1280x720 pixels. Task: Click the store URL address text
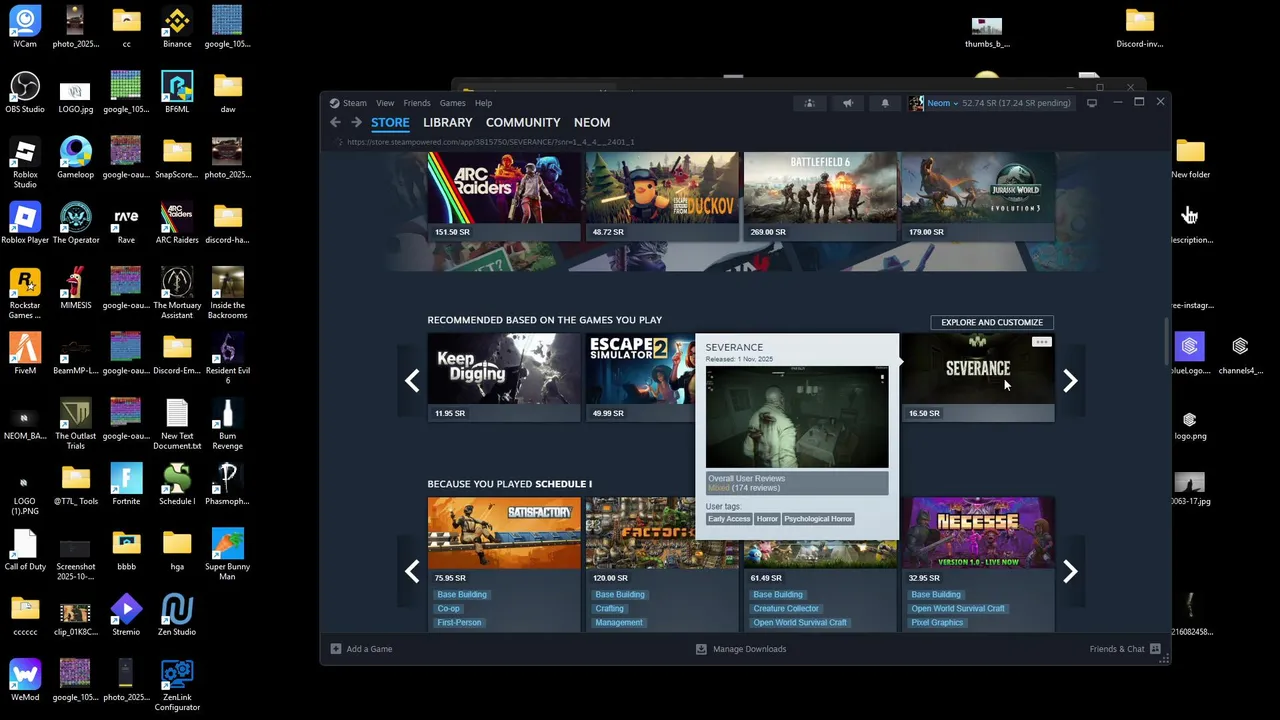(491, 142)
